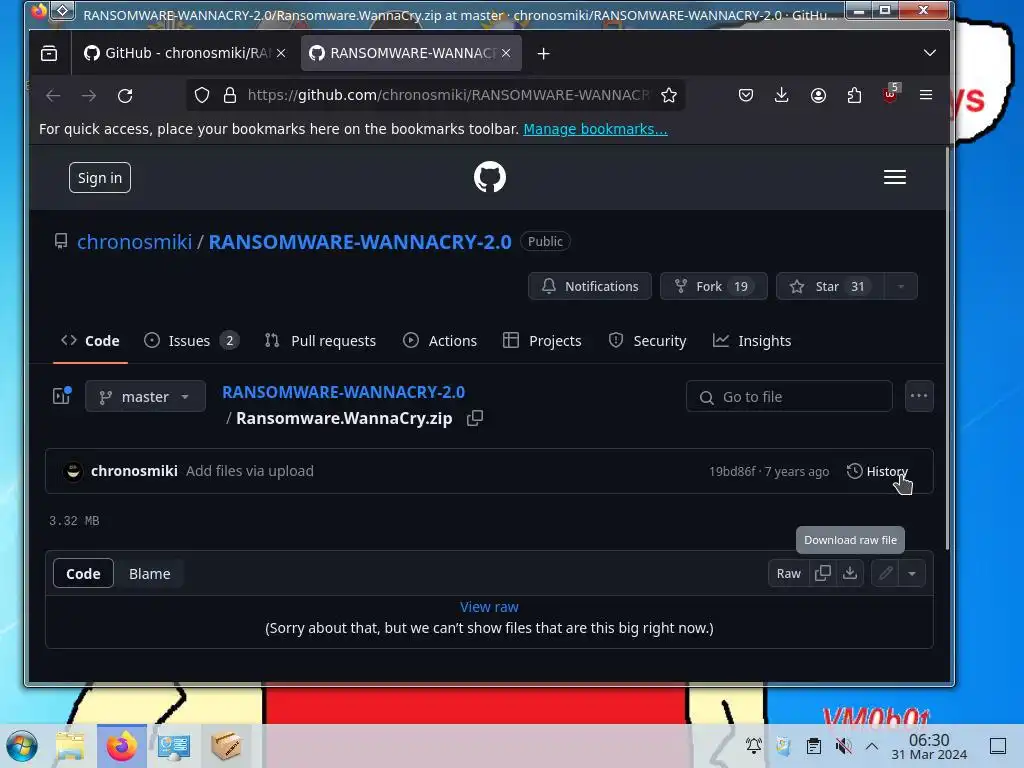
Task: Open the Security tab
Action: tap(647, 341)
